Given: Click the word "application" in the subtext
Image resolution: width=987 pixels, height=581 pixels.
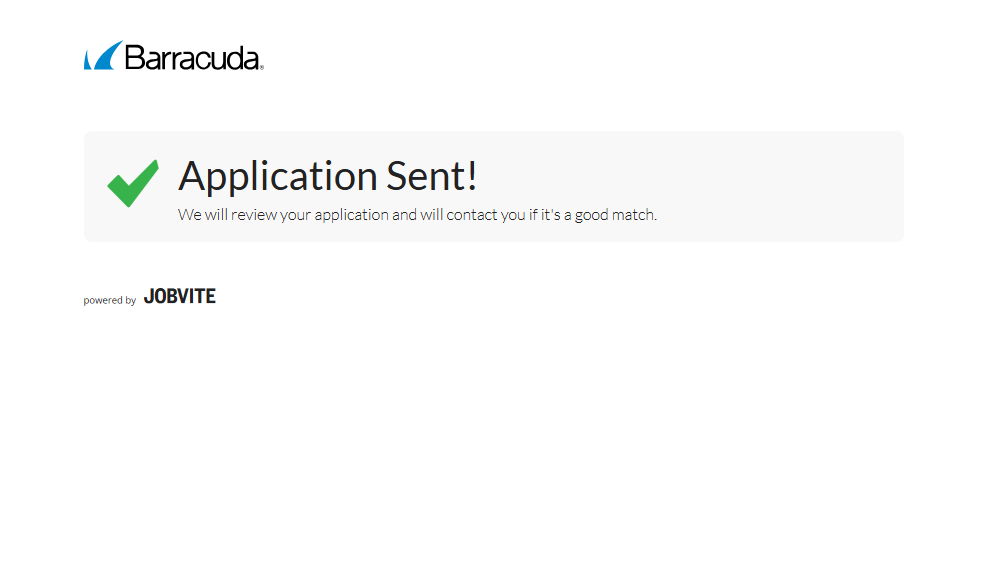Looking at the screenshot, I should 352,215.
